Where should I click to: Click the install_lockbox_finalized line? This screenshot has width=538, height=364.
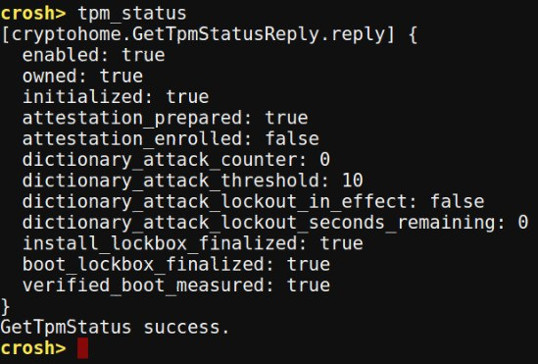tap(192, 243)
